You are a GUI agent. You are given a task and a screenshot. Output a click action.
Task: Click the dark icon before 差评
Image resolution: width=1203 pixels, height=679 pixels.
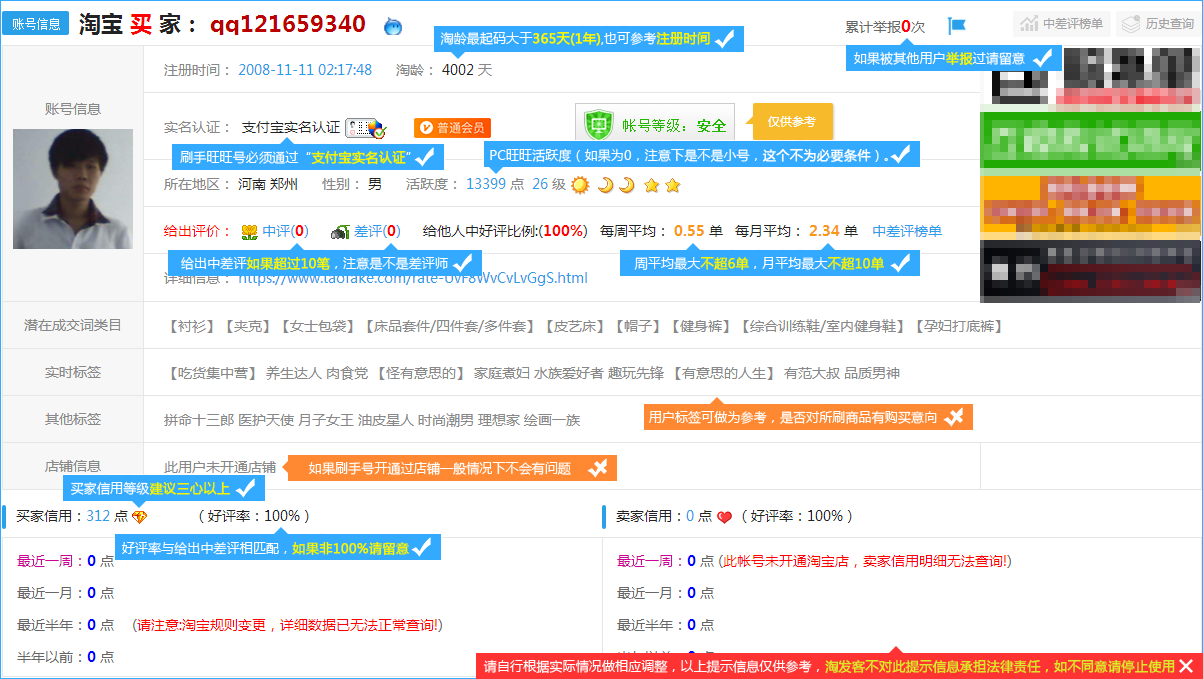coord(340,232)
